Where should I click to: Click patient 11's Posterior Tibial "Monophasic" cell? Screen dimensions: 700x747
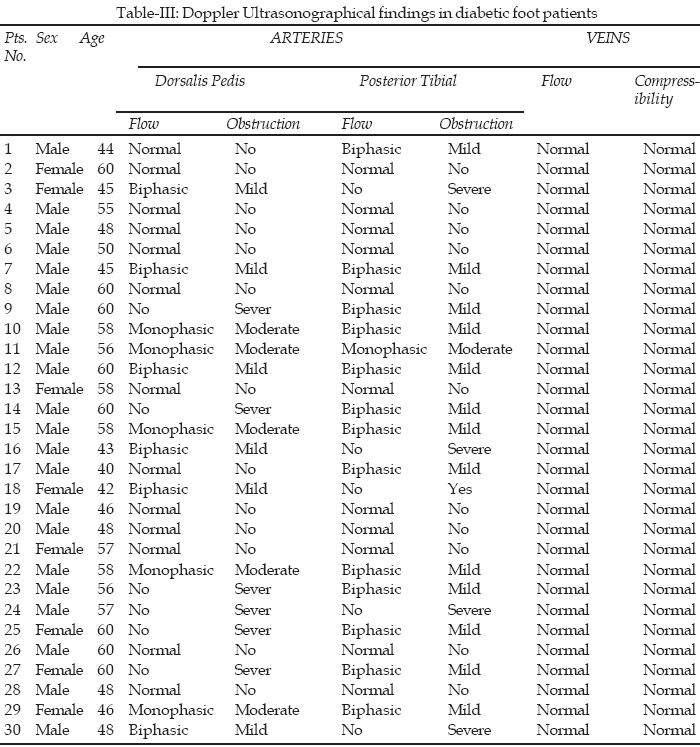pyautogui.click(x=384, y=349)
